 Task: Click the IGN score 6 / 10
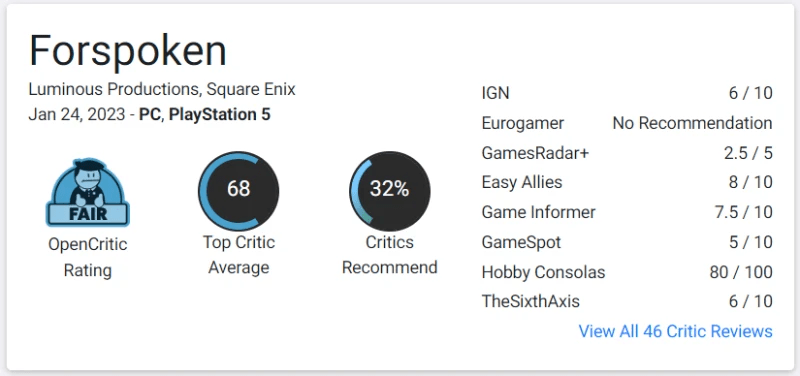751,93
